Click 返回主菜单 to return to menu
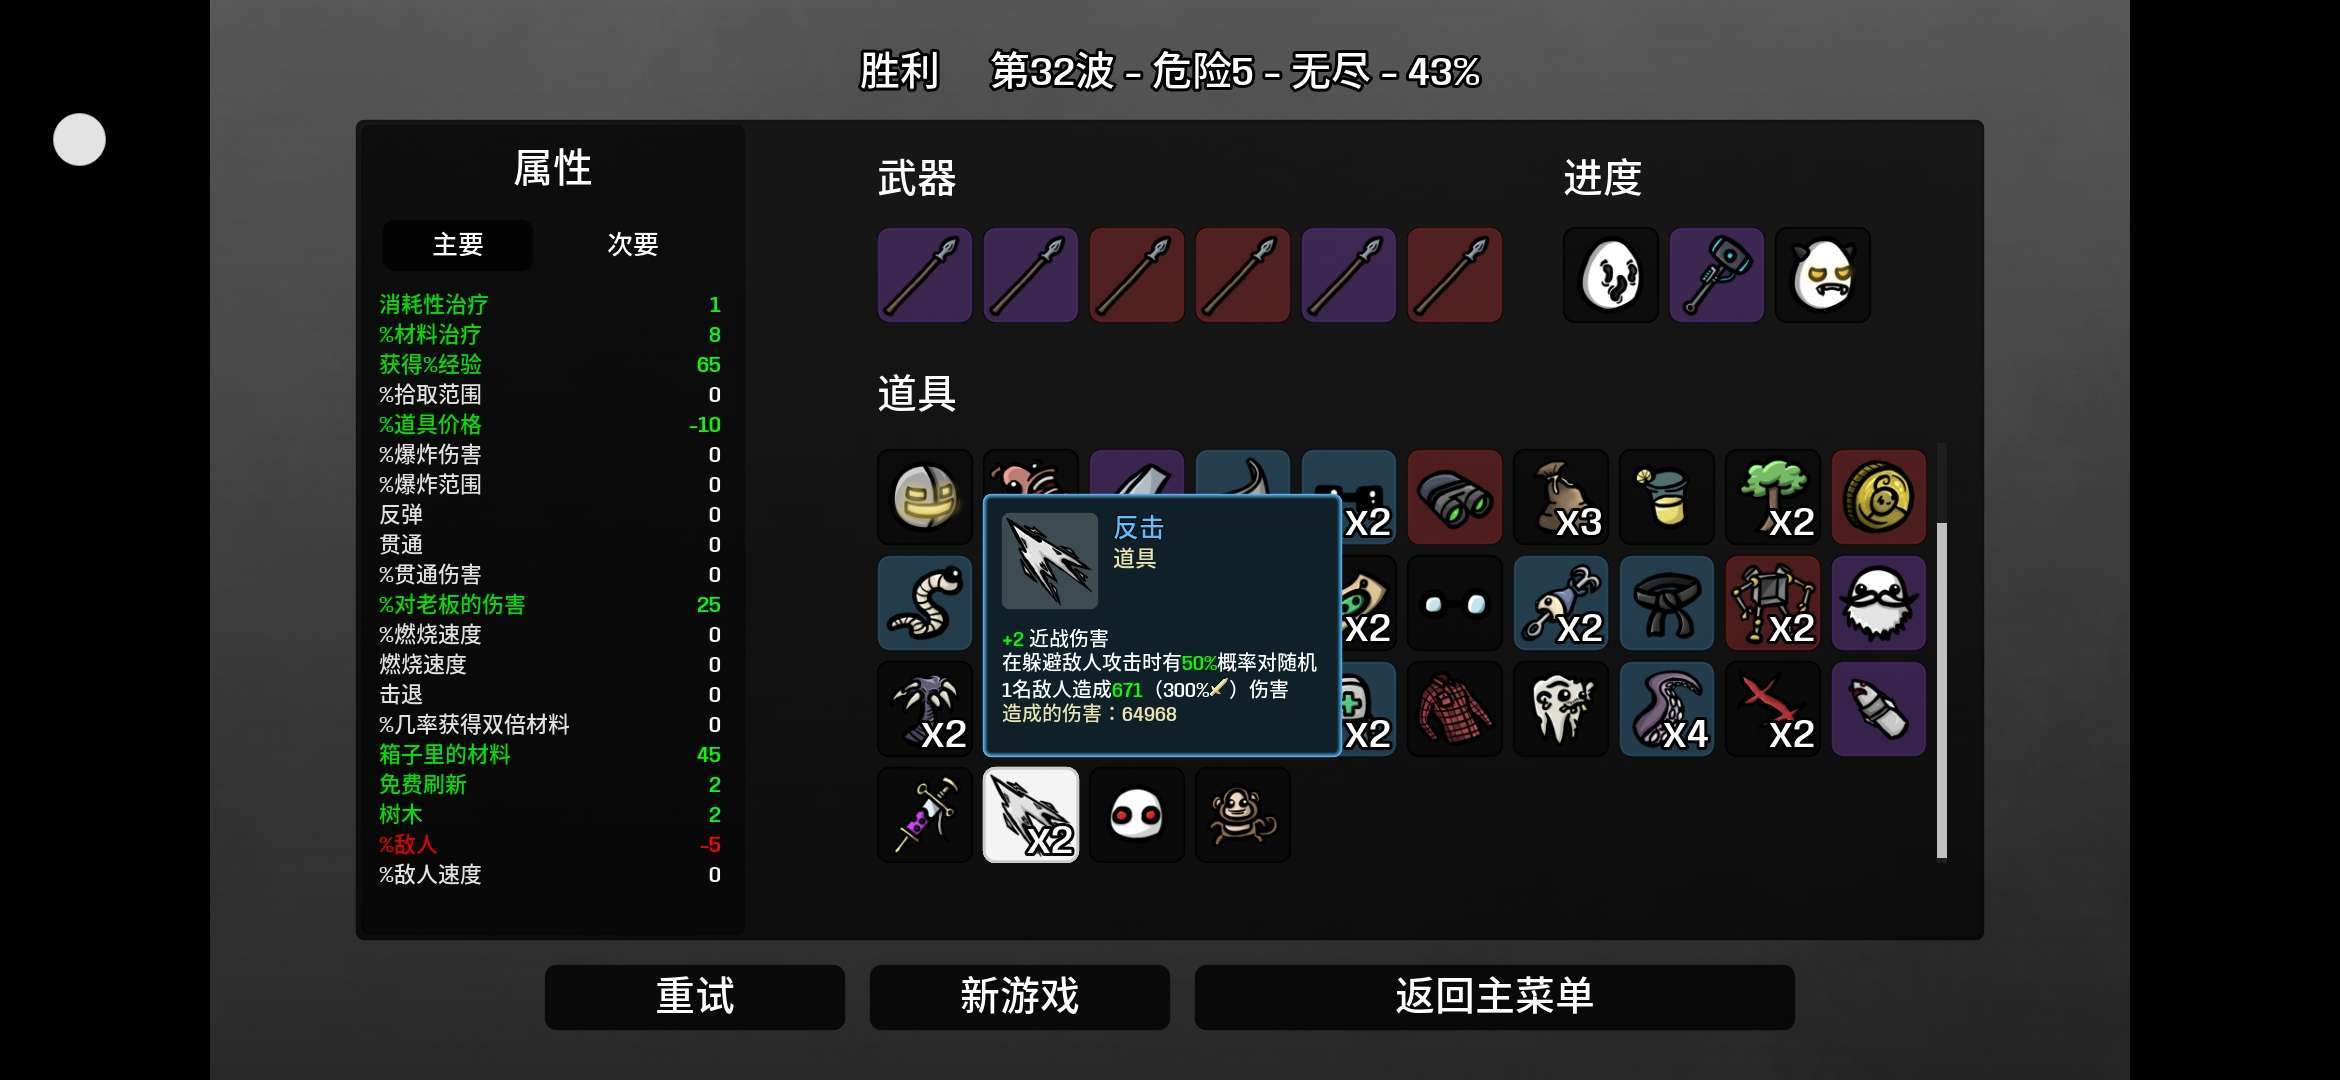This screenshot has height=1080, width=2340. 1494,997
